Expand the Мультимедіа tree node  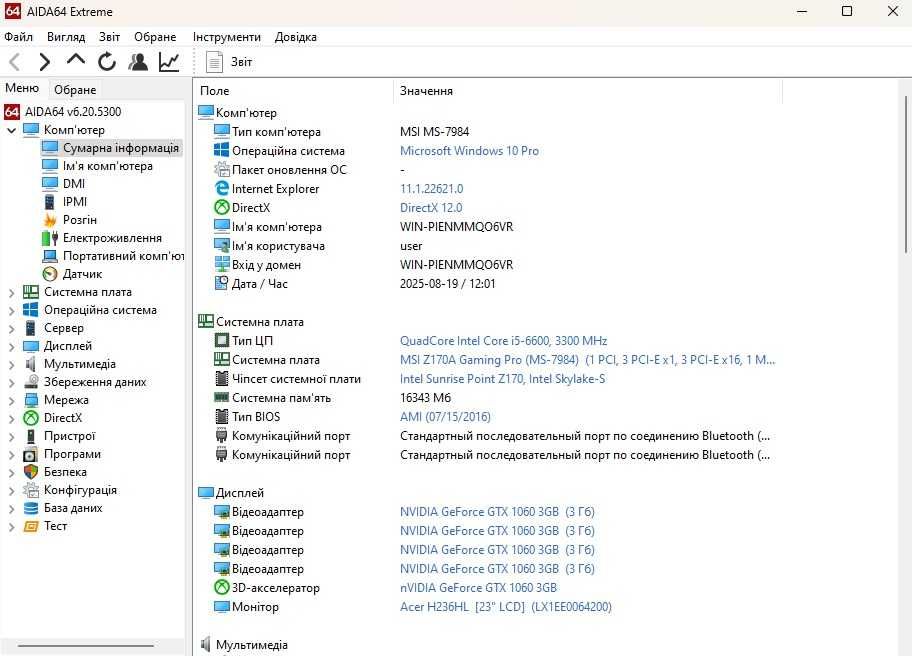pos(11,365)
